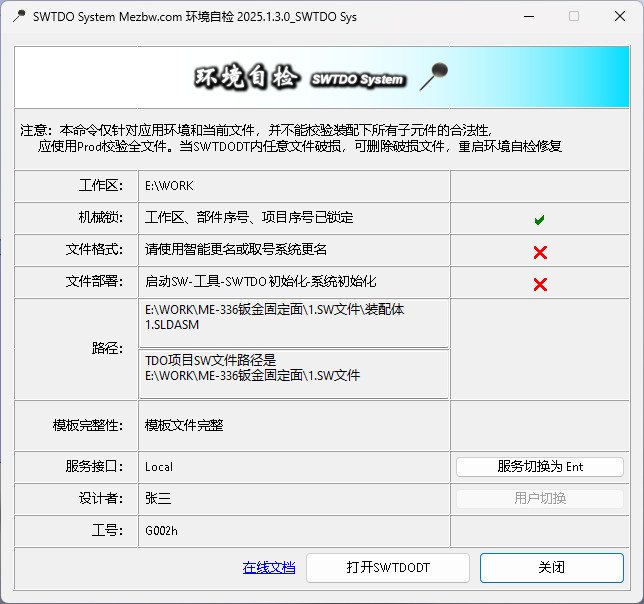The height and width of the screenshot is (604, 644).
Task: Click the 打开SWTDODT button
Action: [x=388, y=568]
